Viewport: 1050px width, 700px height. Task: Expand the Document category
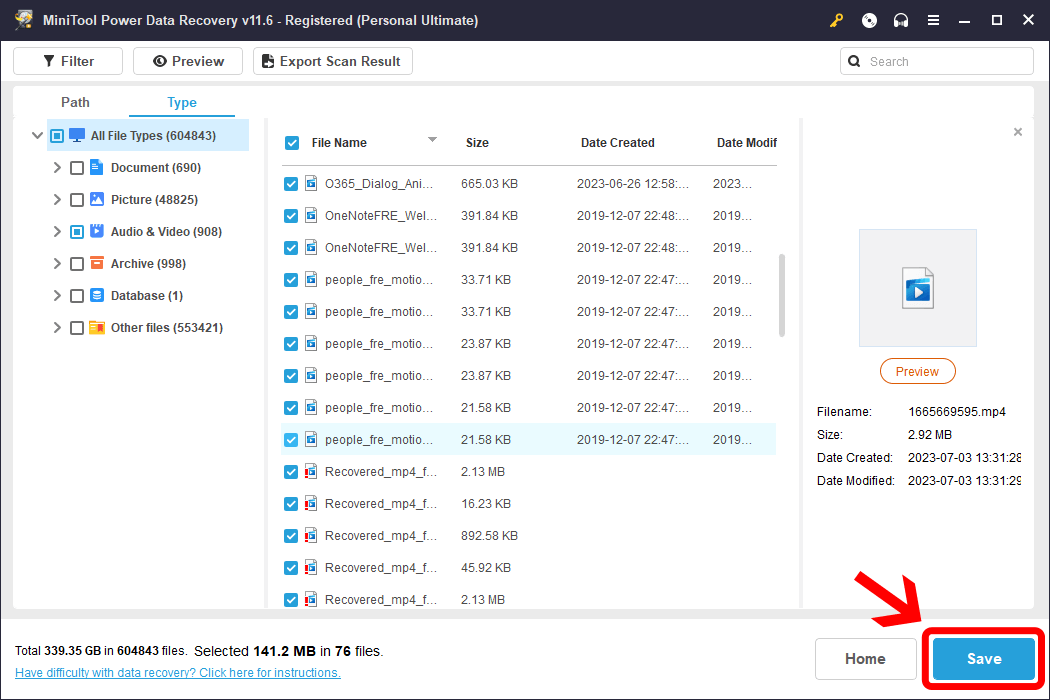[57, 167]
